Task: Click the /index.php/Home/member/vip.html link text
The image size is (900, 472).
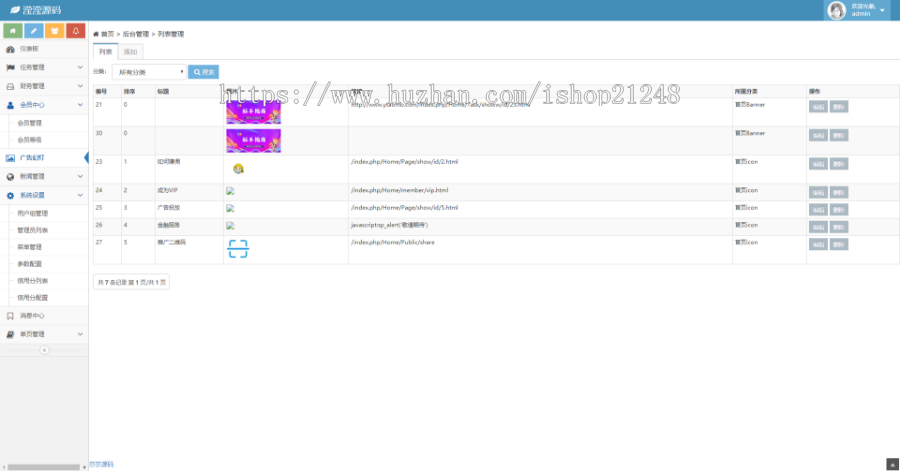Action: tap(399, 191)
